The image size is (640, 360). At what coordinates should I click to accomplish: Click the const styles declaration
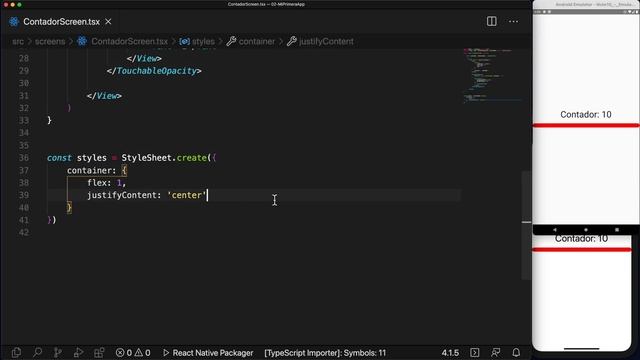(77, 158)
